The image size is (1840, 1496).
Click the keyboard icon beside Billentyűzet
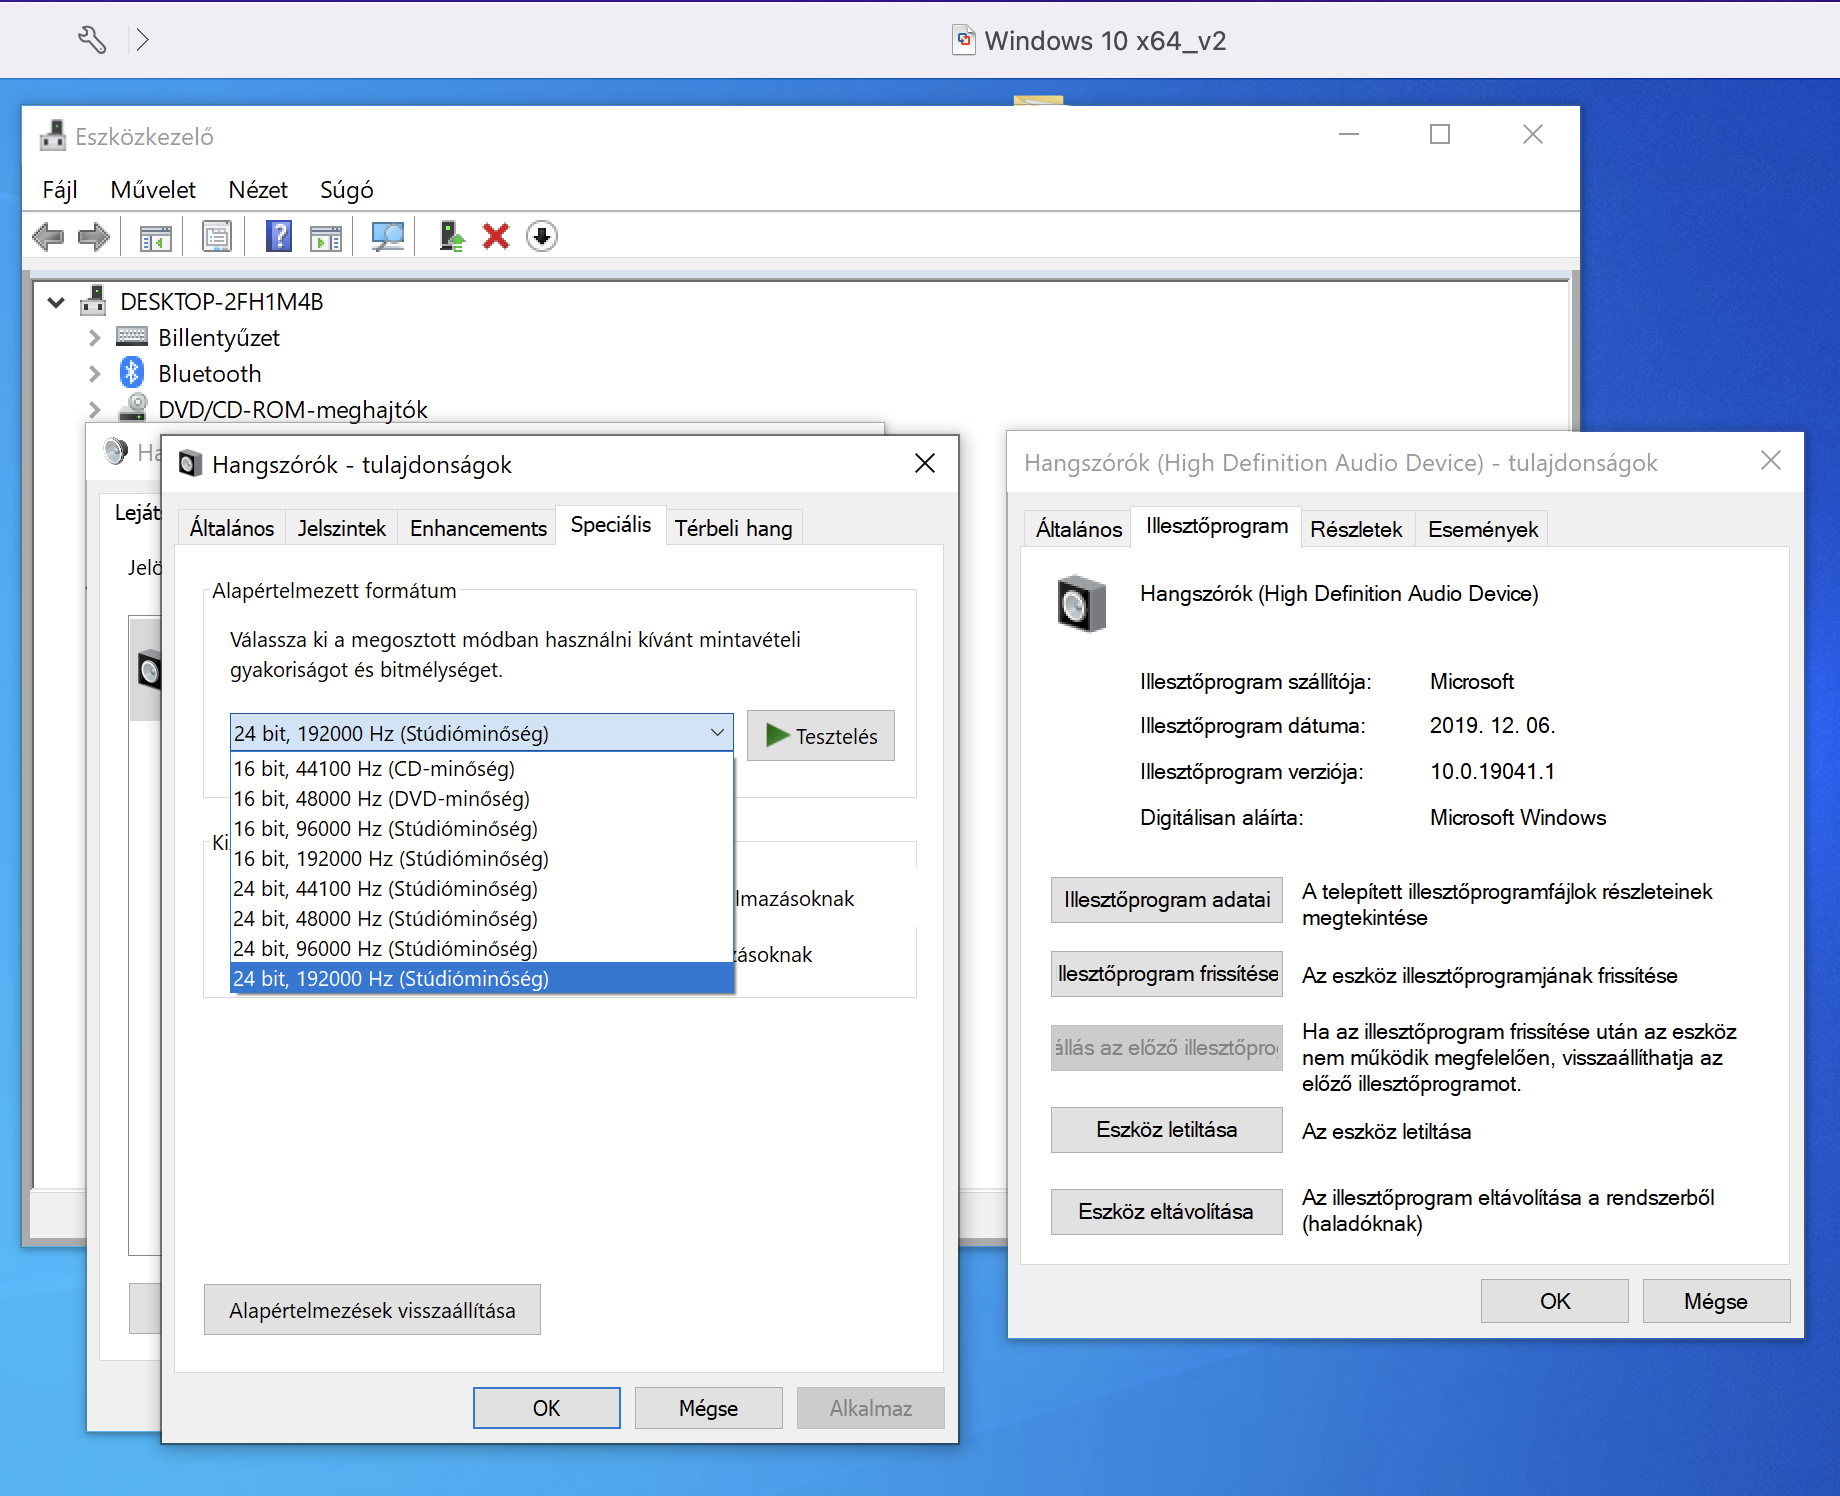click(132, 336)
